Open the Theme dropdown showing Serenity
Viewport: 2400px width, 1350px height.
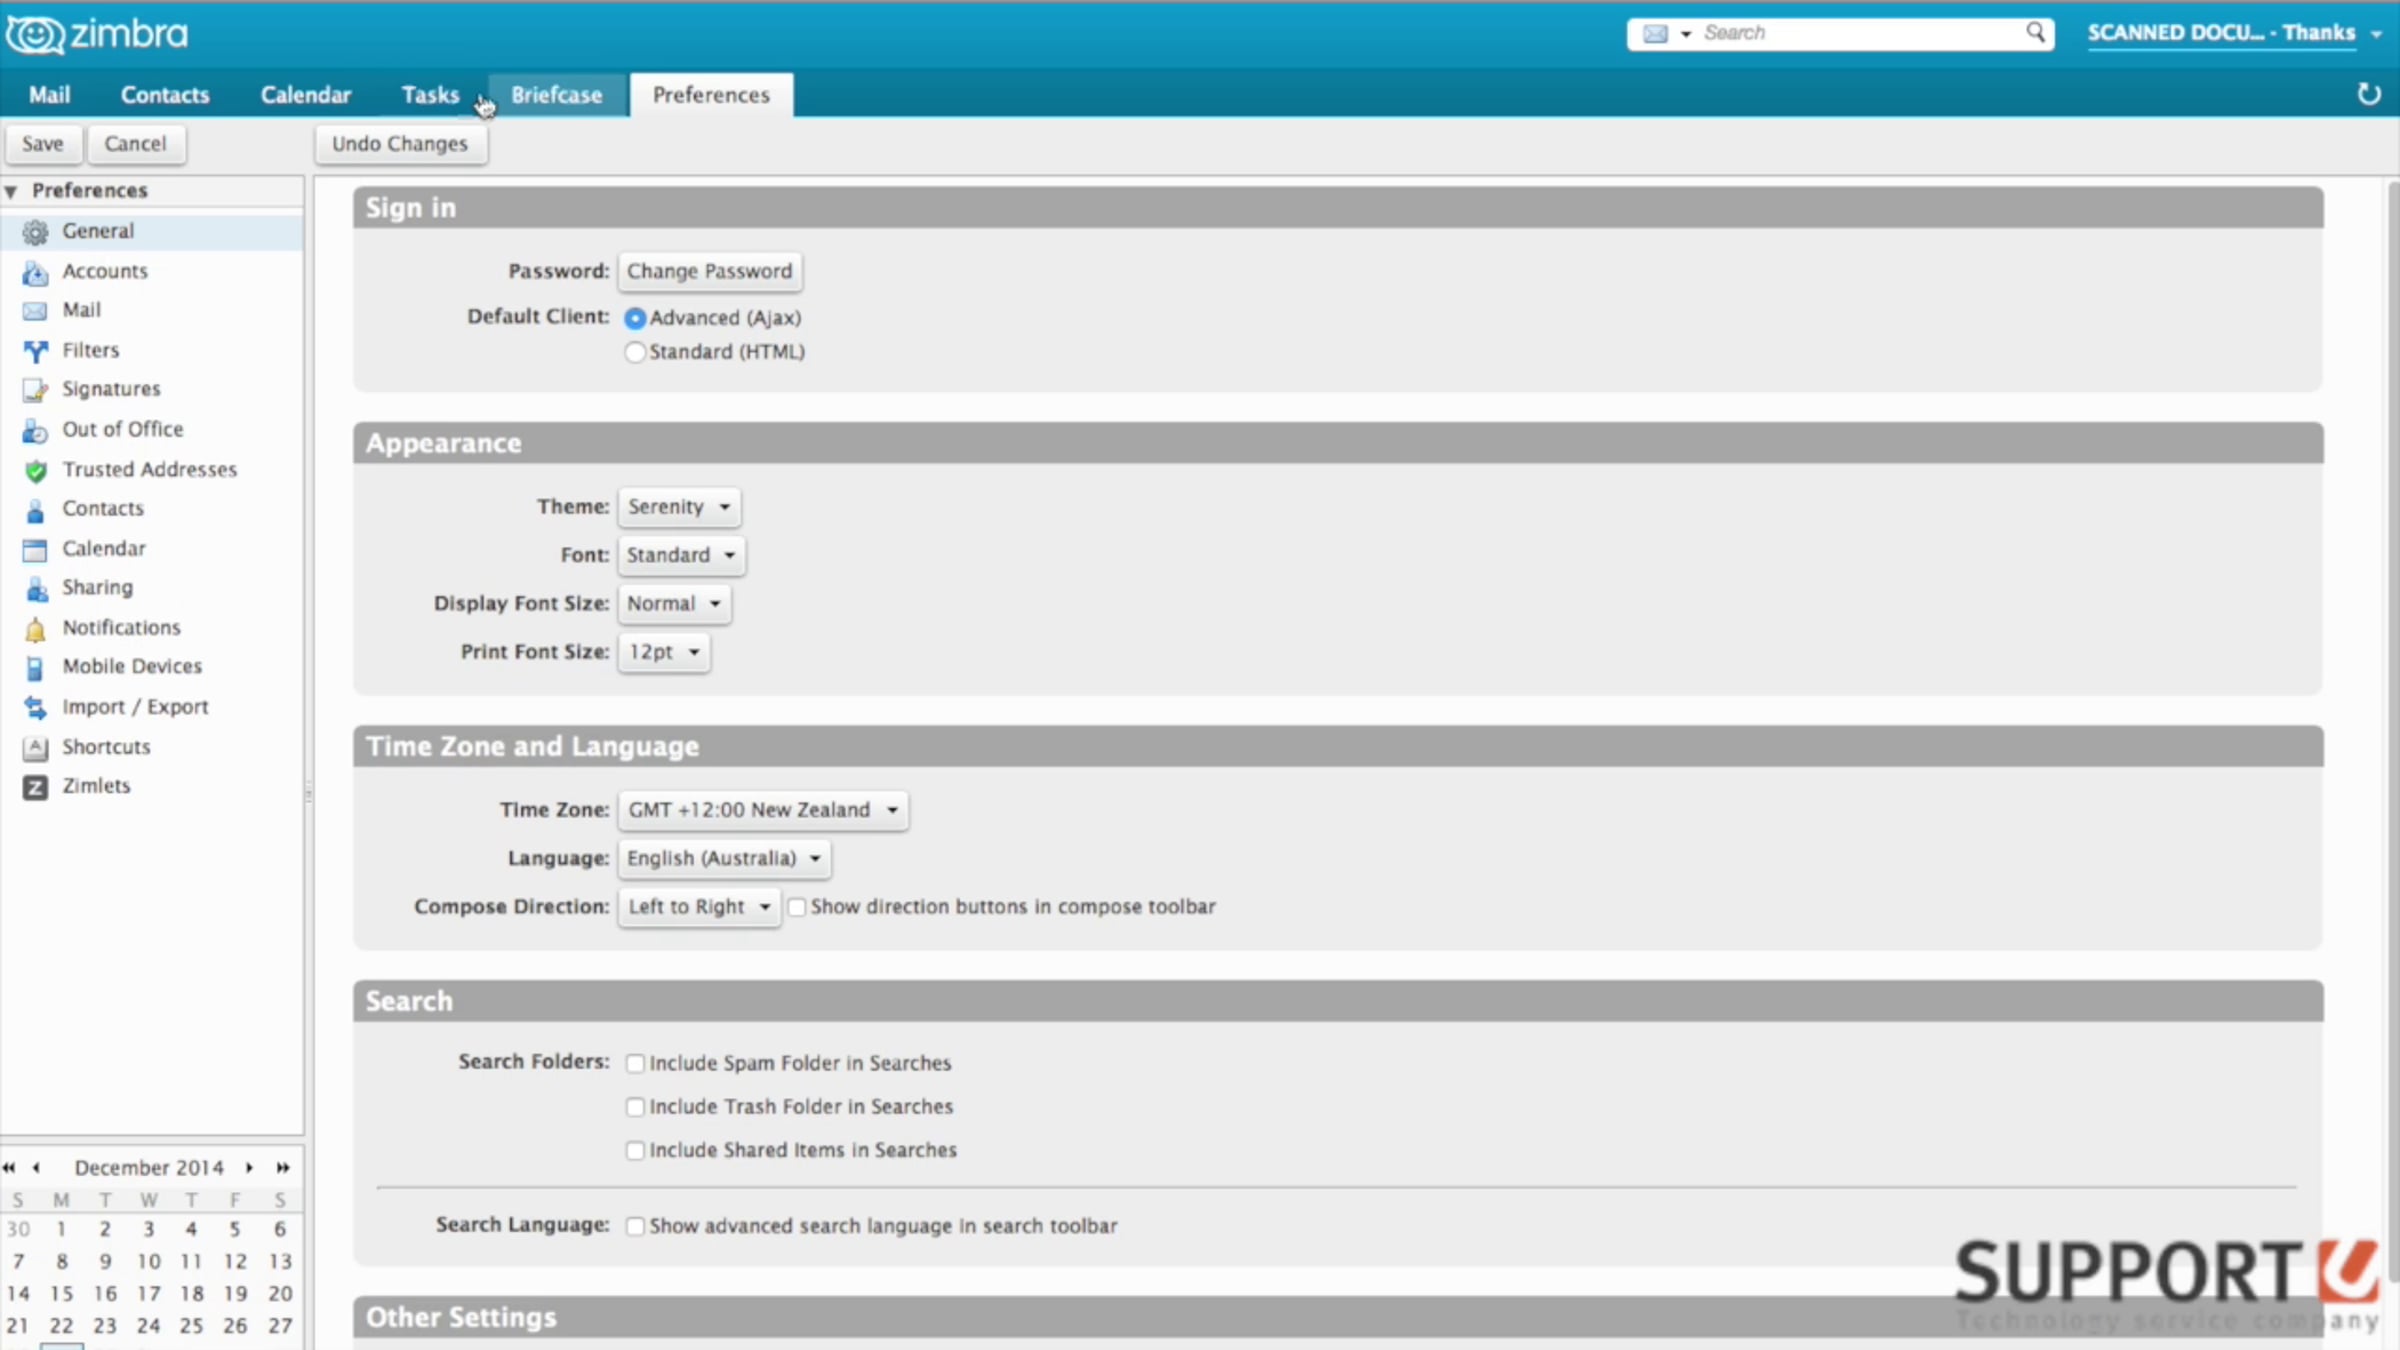pos(679,507)
